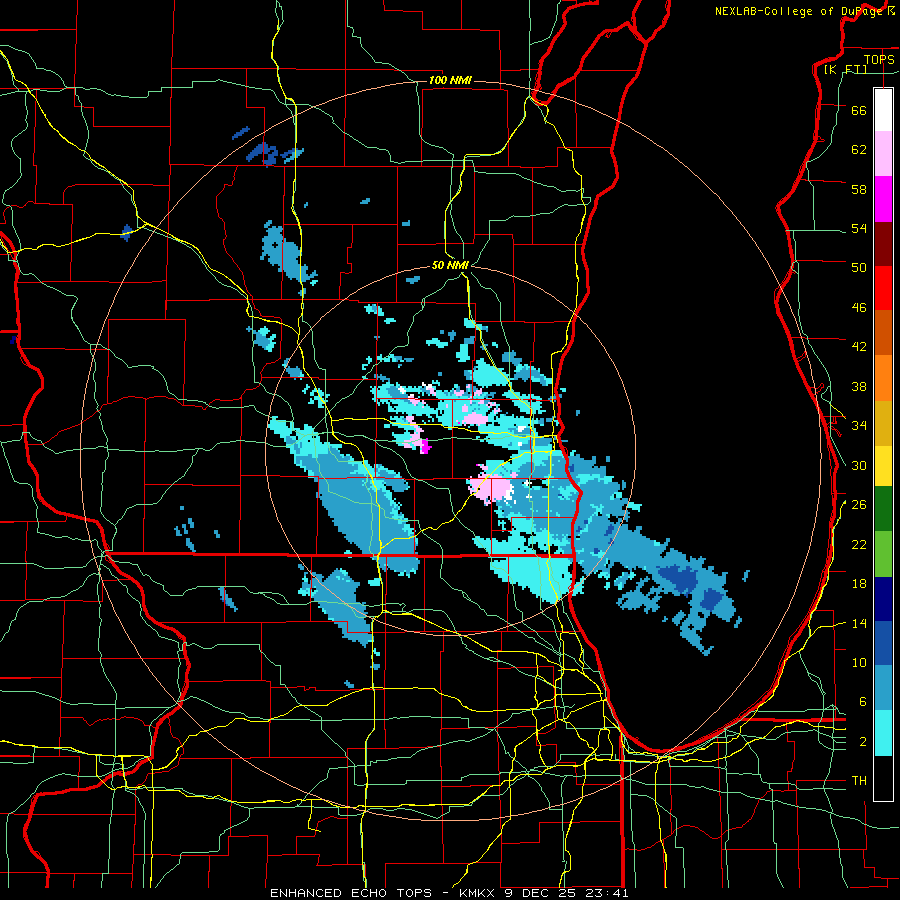This screenshot has height=900, width=900.
Task: Click the cyan segment of the scale
Action: click(x=883, y=732)
